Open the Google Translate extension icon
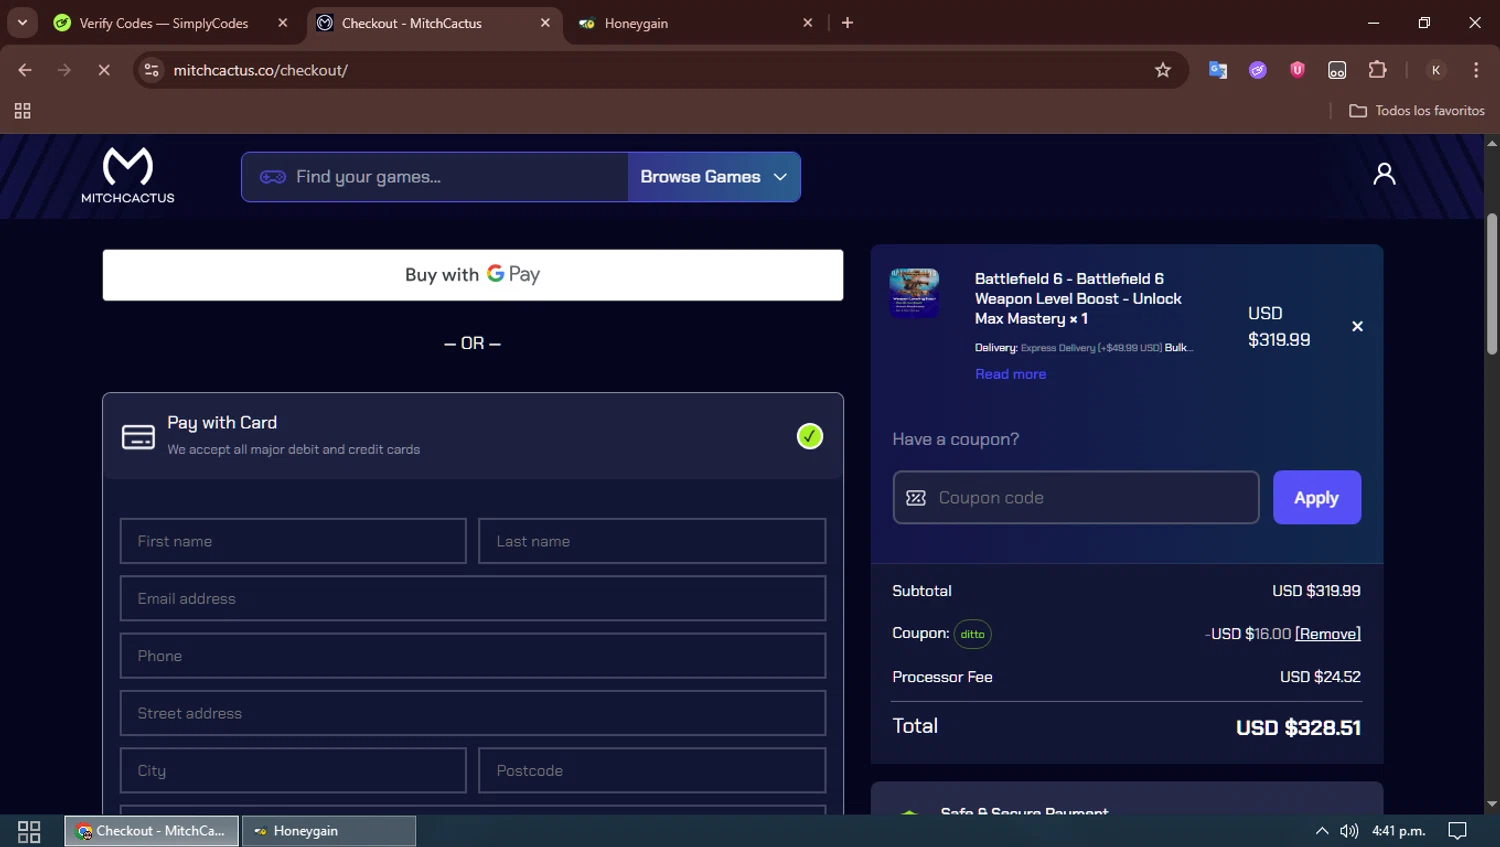 pyautogui.click(x=1217, y=70)
